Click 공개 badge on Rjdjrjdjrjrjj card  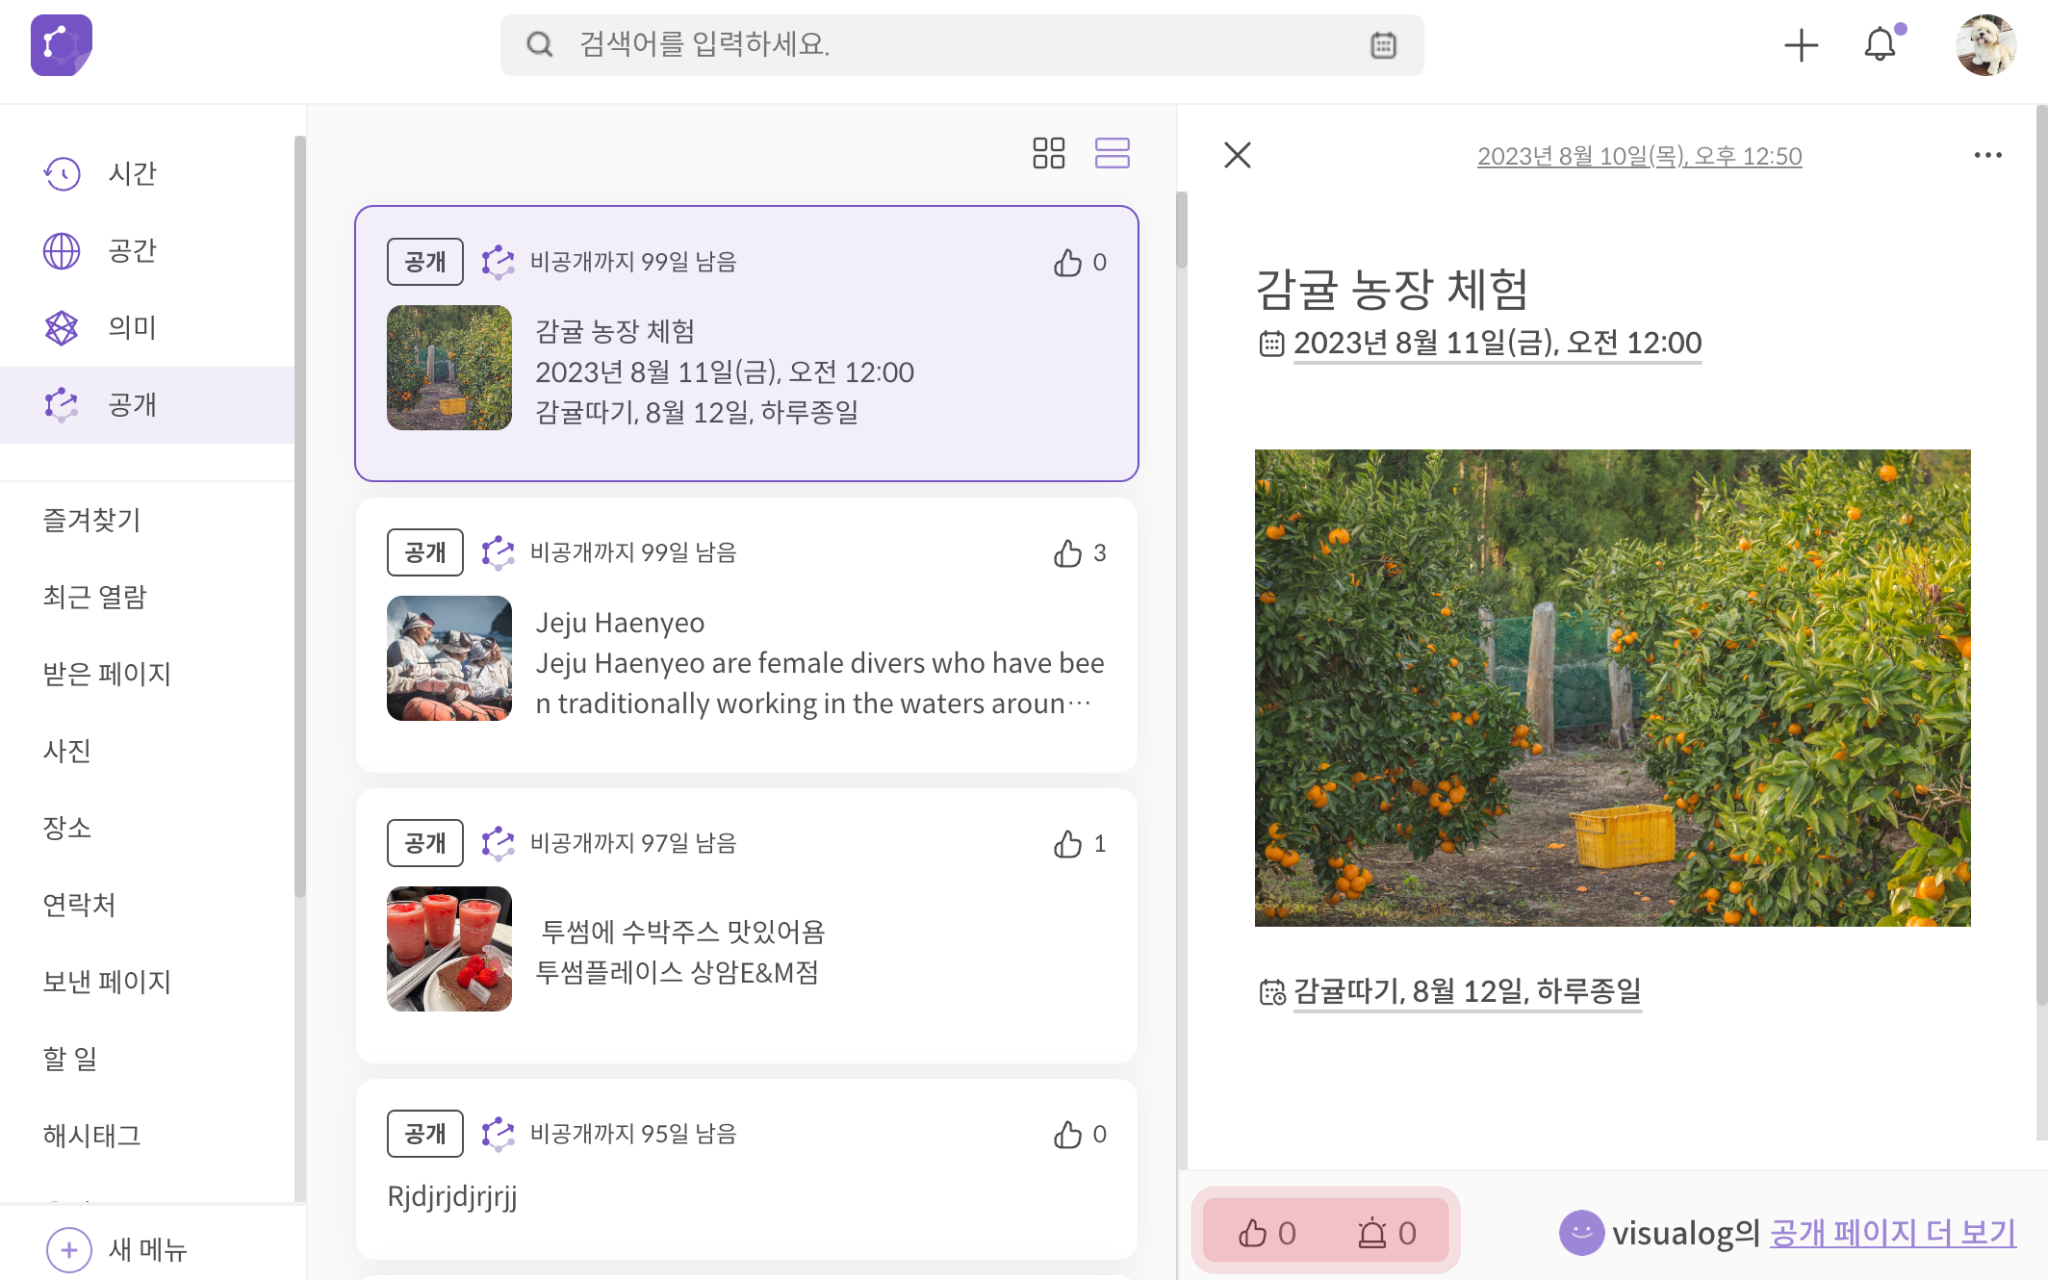pyautogui.click(x=425, y=1134)
